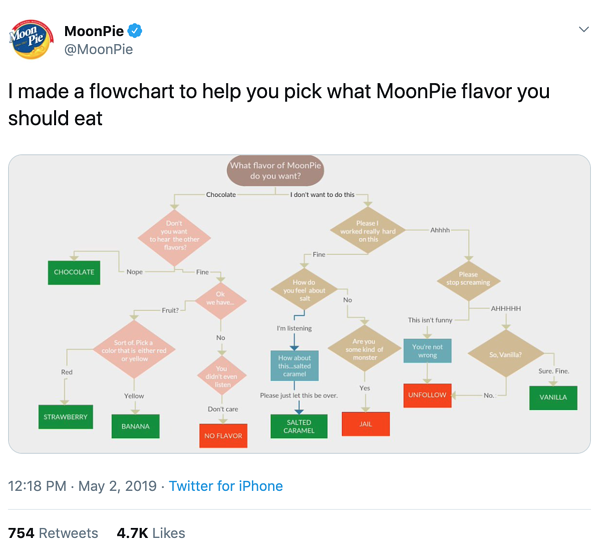Click the 'What flavor of MoonPie' start node
The height and width of the screenshot is (556, 599).
pos(275,170)
